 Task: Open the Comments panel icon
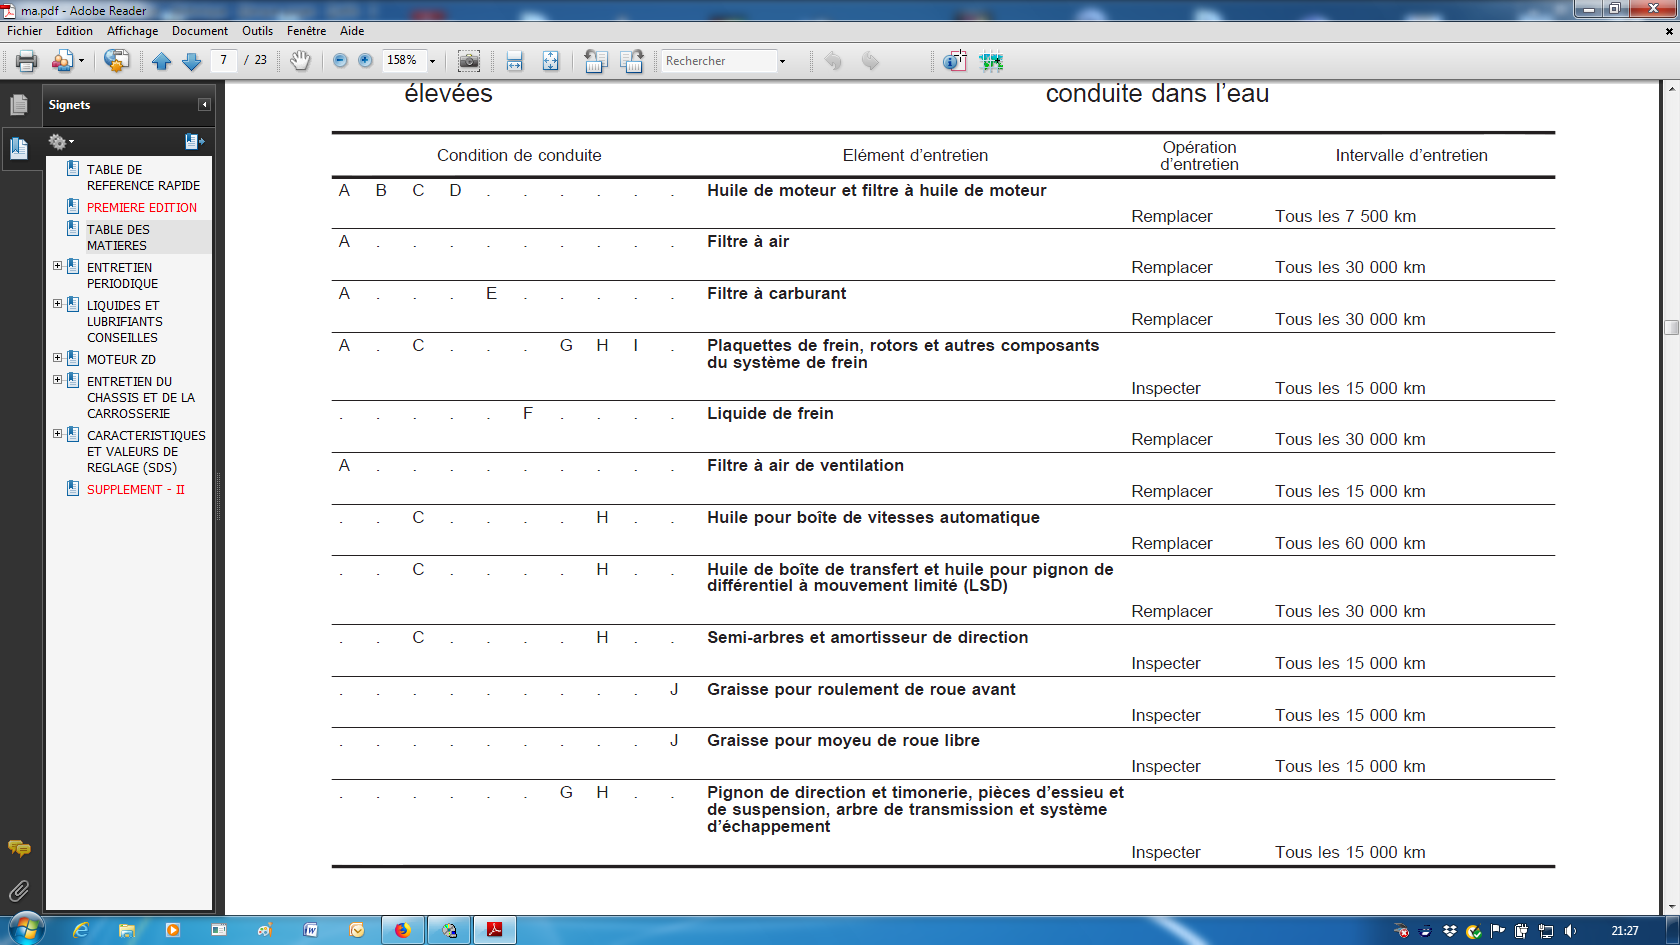pos(19,848)
